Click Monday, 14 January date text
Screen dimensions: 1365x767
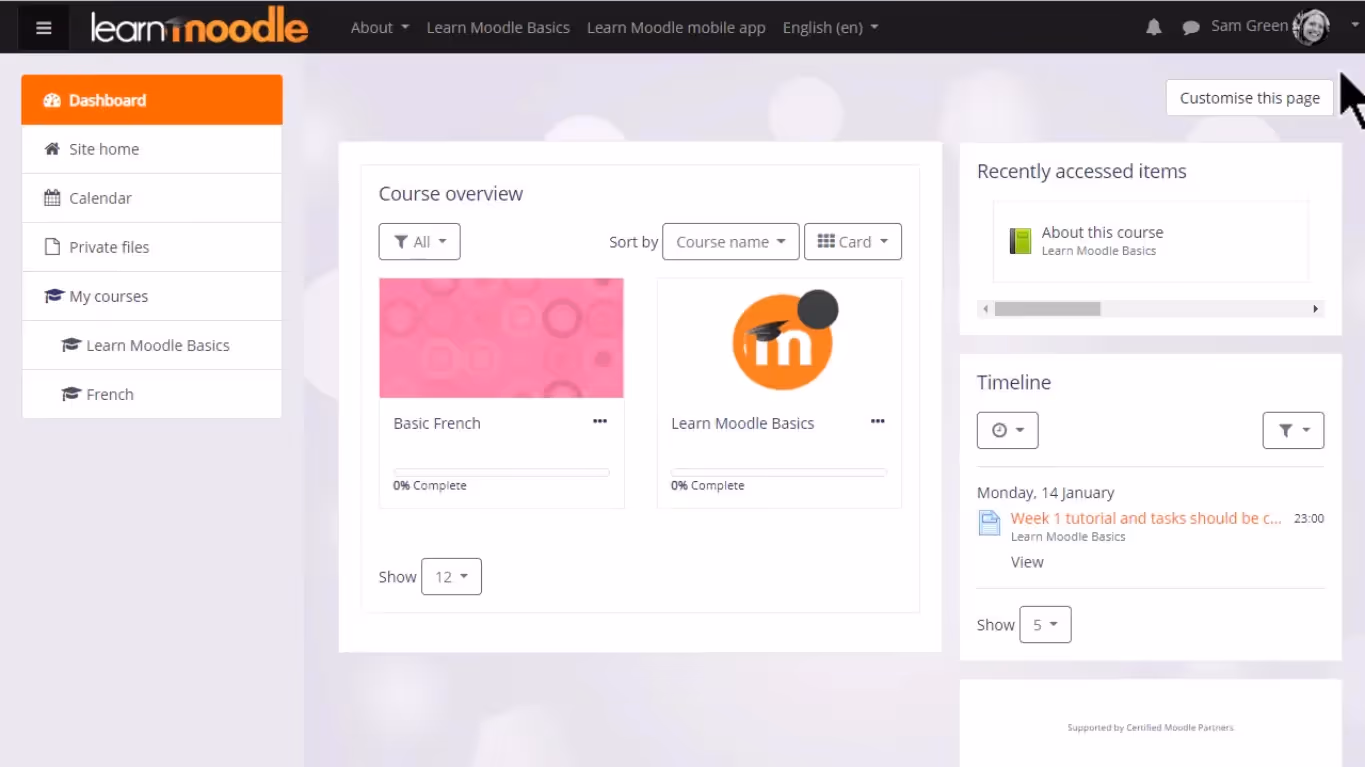pyautogui.click(x=1045, y=492)
